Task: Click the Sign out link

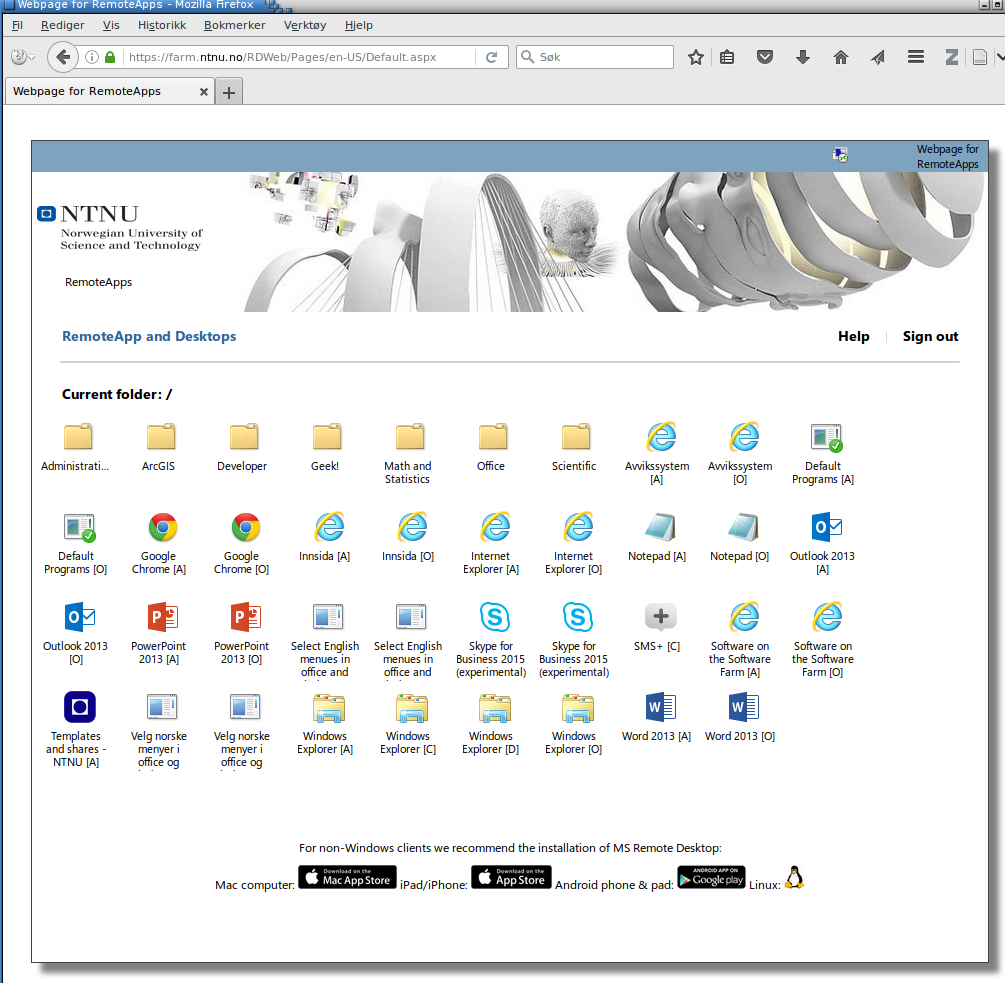Action: [930, 336]
